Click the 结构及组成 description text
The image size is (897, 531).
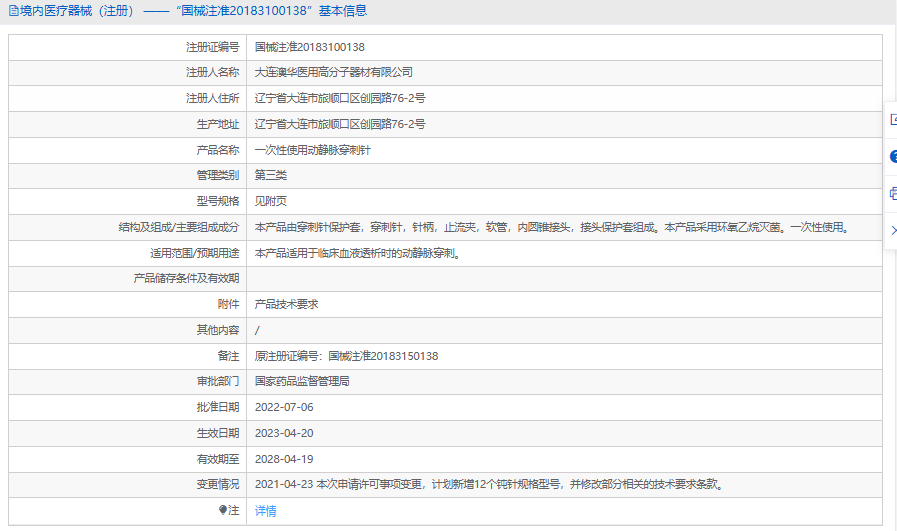pyautogui.click(x=553, y=227)
